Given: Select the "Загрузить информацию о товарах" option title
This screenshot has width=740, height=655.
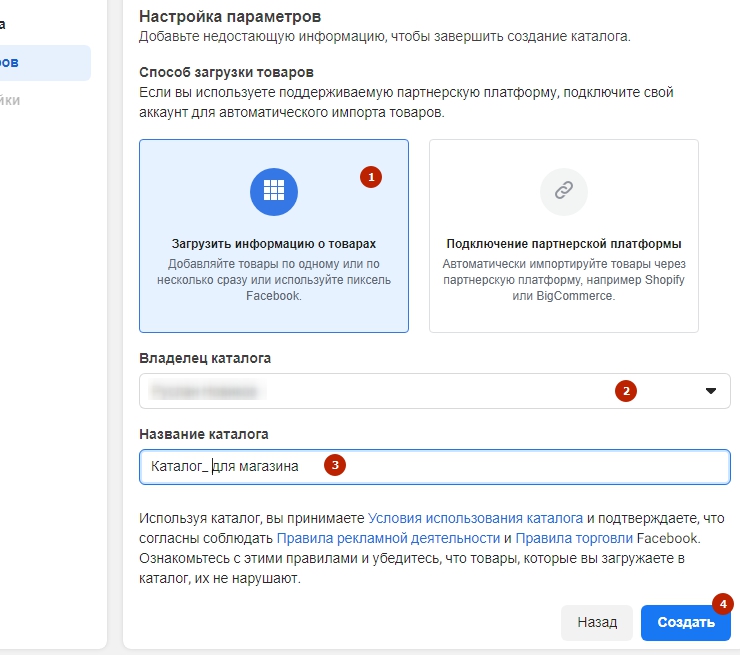Looking at the screenshot, I should (x=274, y=243).
